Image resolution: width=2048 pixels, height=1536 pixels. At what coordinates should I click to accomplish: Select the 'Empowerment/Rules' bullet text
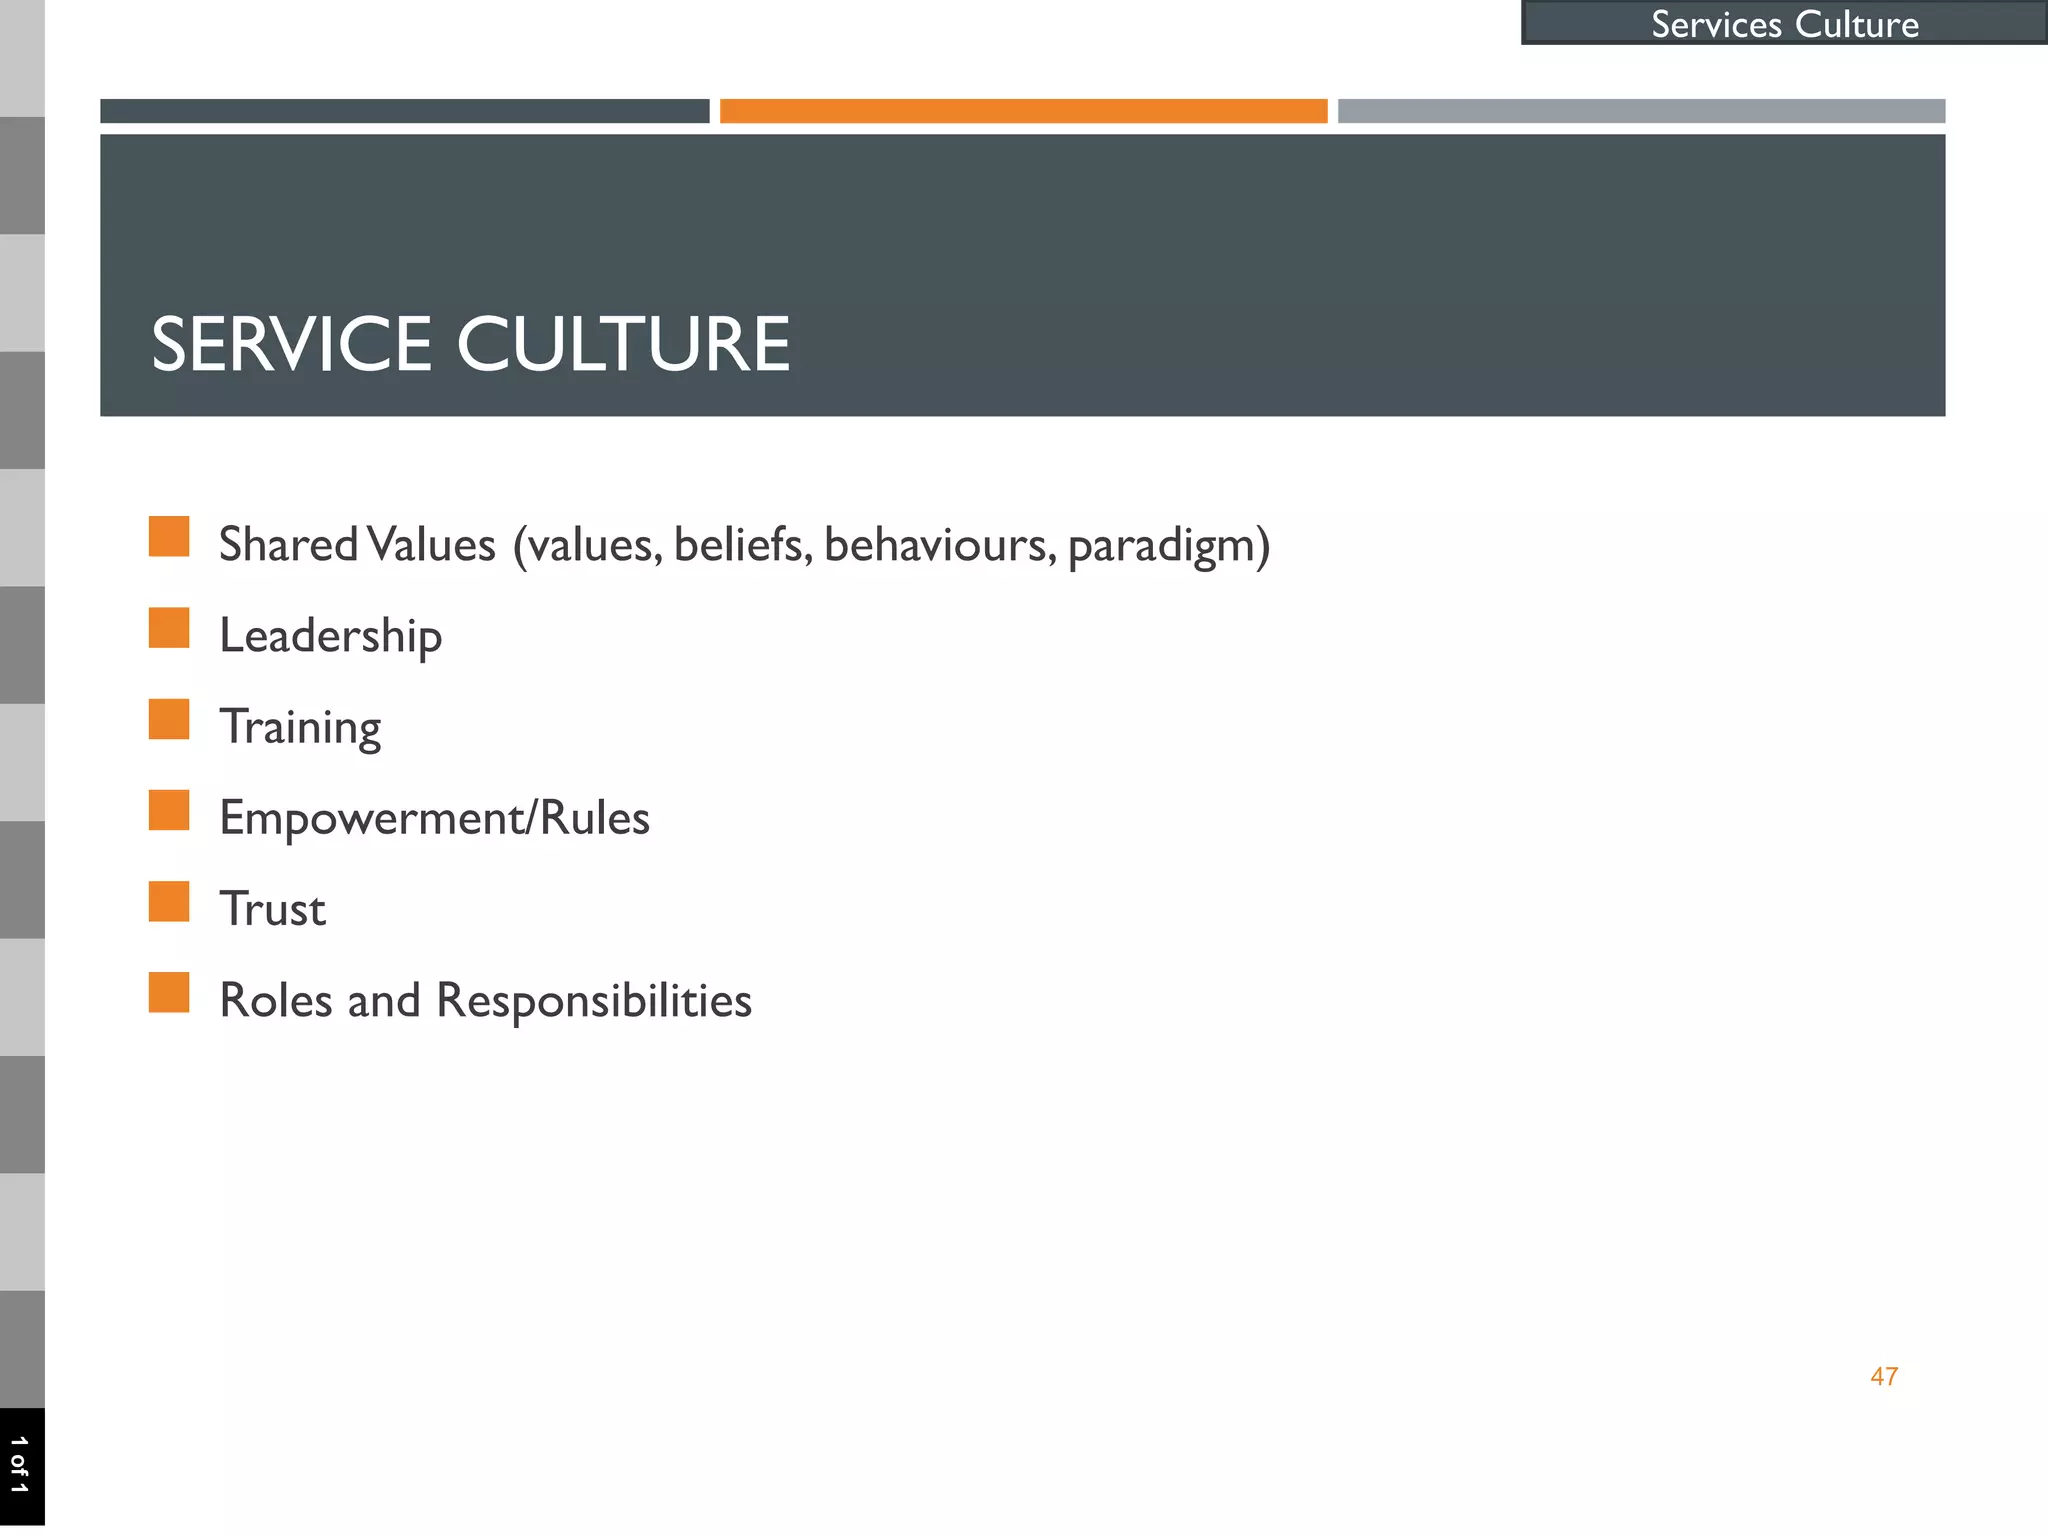tap(435, 818)
